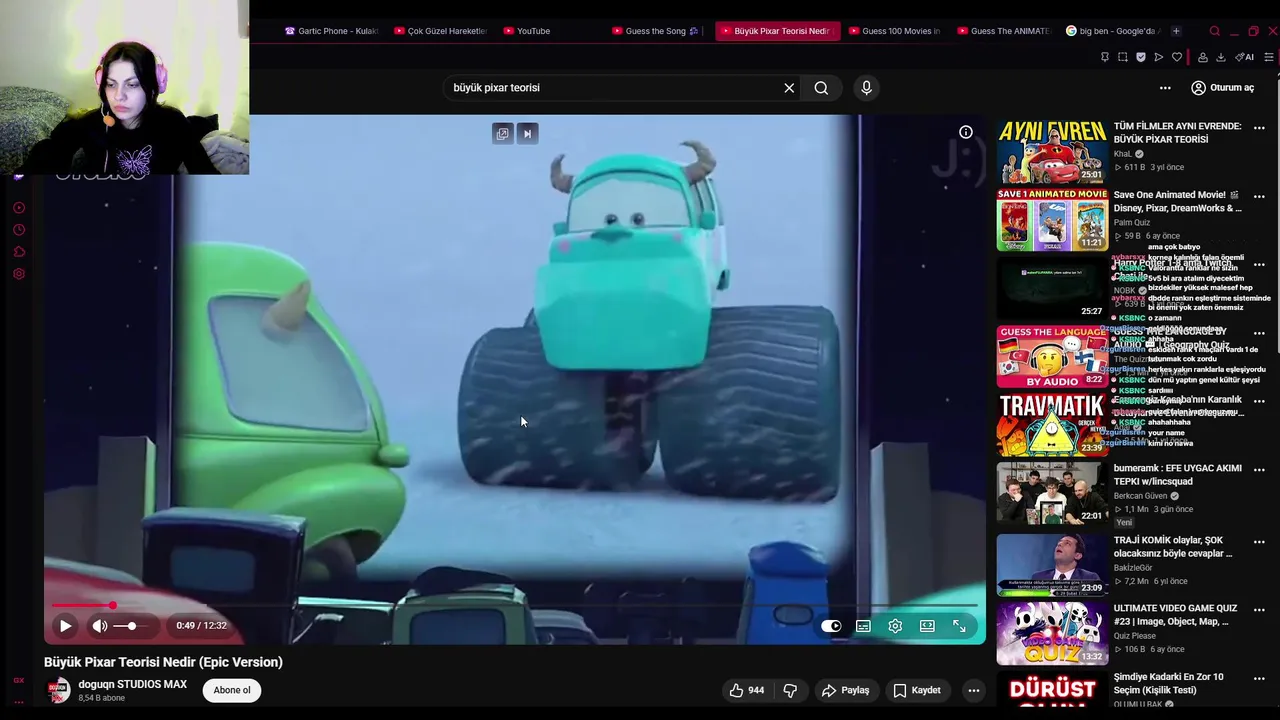Screen dimensions: 1280x720
Task: Open the extensions cube icon in the sidebar
Action: coord(19,252)
